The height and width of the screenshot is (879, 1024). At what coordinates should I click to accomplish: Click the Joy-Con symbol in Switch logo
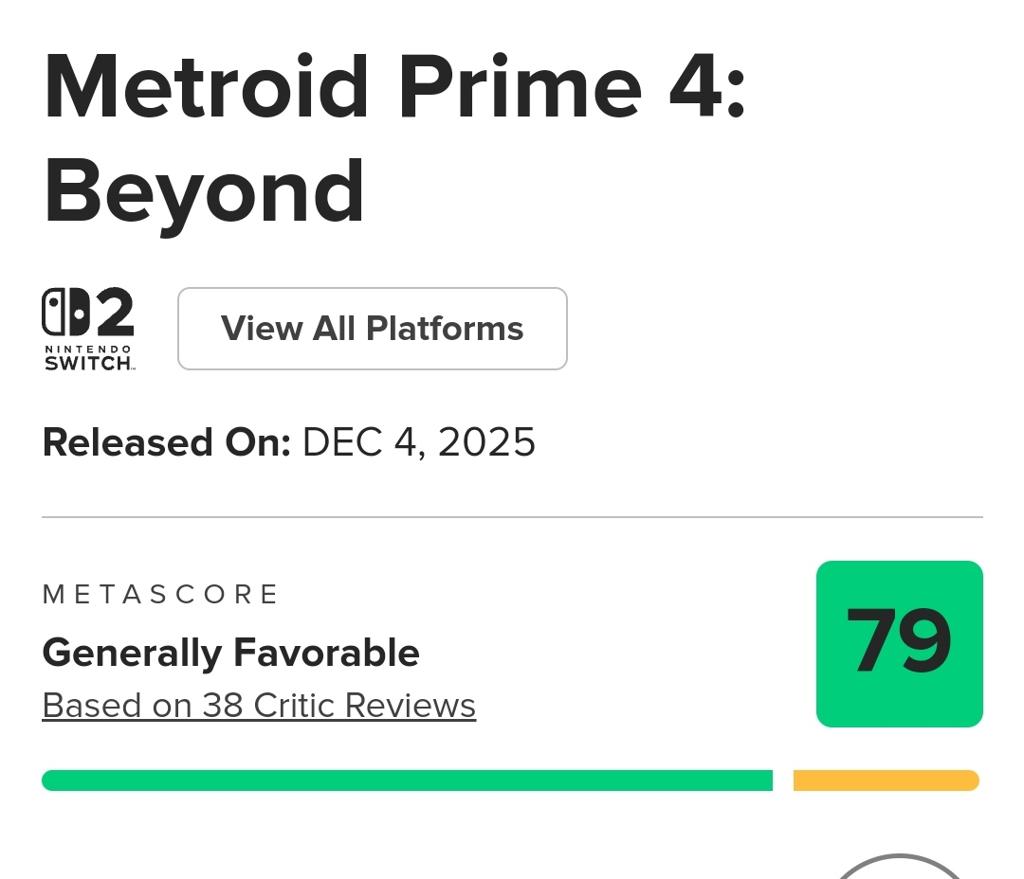pos(66,312)
